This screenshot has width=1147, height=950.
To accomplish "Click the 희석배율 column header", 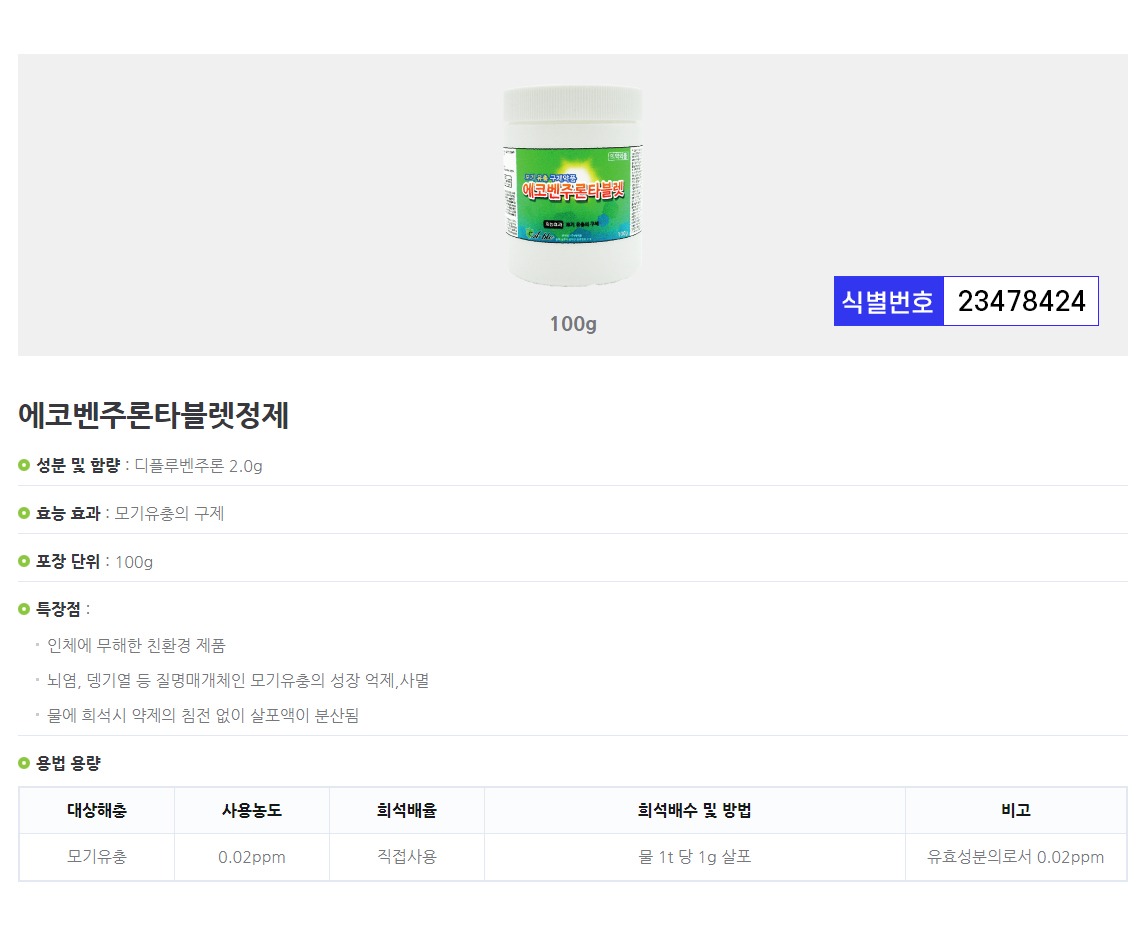I will coord(407,810).
